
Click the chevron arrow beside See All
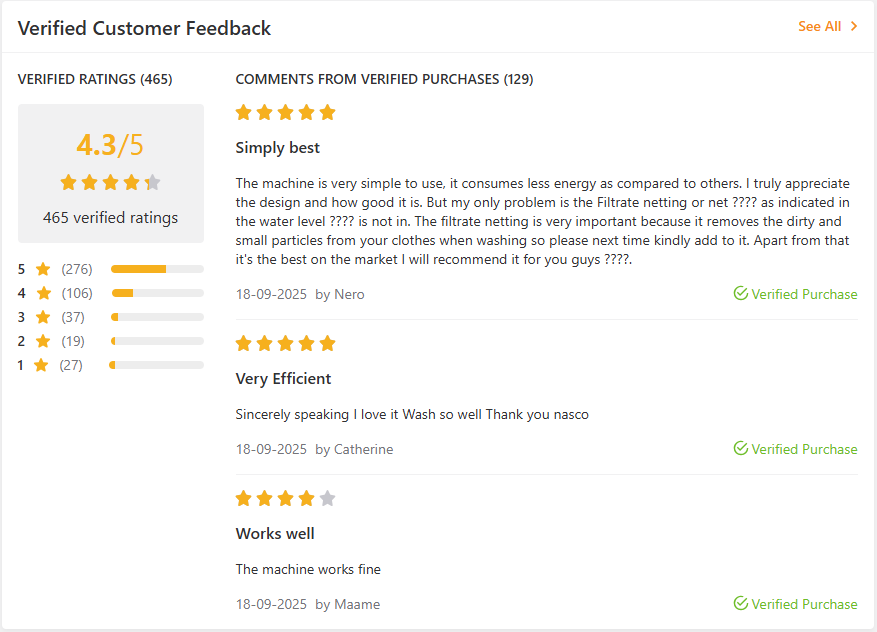[854, 27]
